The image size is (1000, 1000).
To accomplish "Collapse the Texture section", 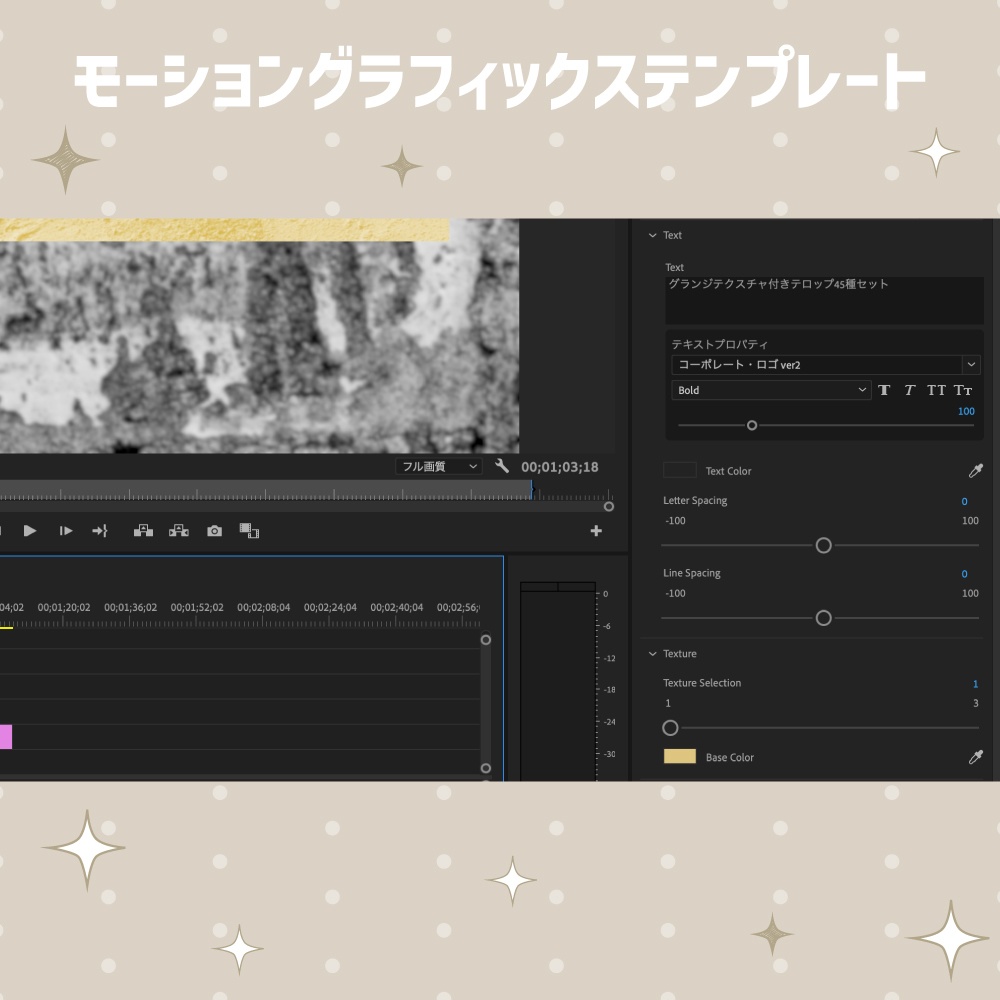I will pos(654,653).
